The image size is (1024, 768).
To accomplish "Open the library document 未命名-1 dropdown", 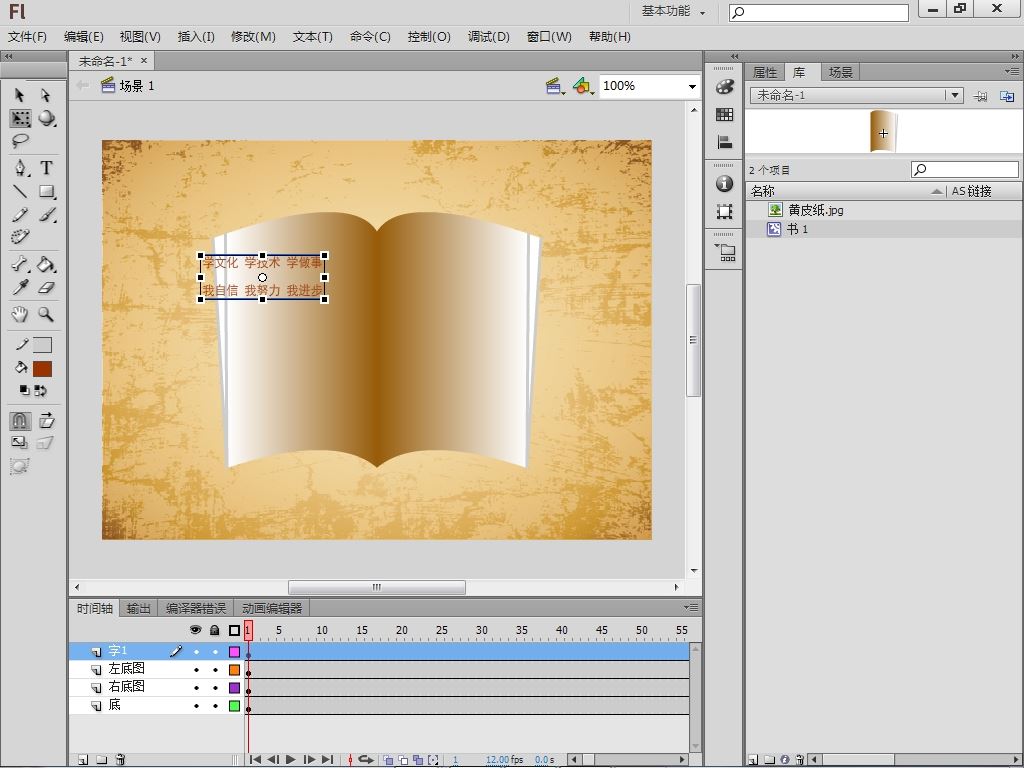I will (955, 96).
